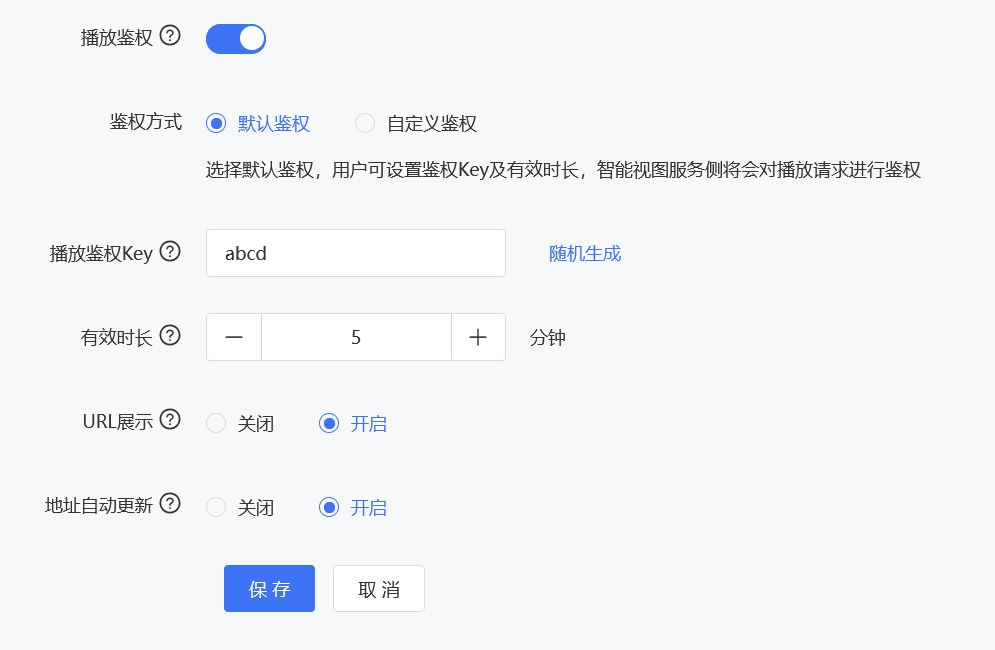Select 默认鉴权 radio option

pyautogui.click(x=216, y=123)
